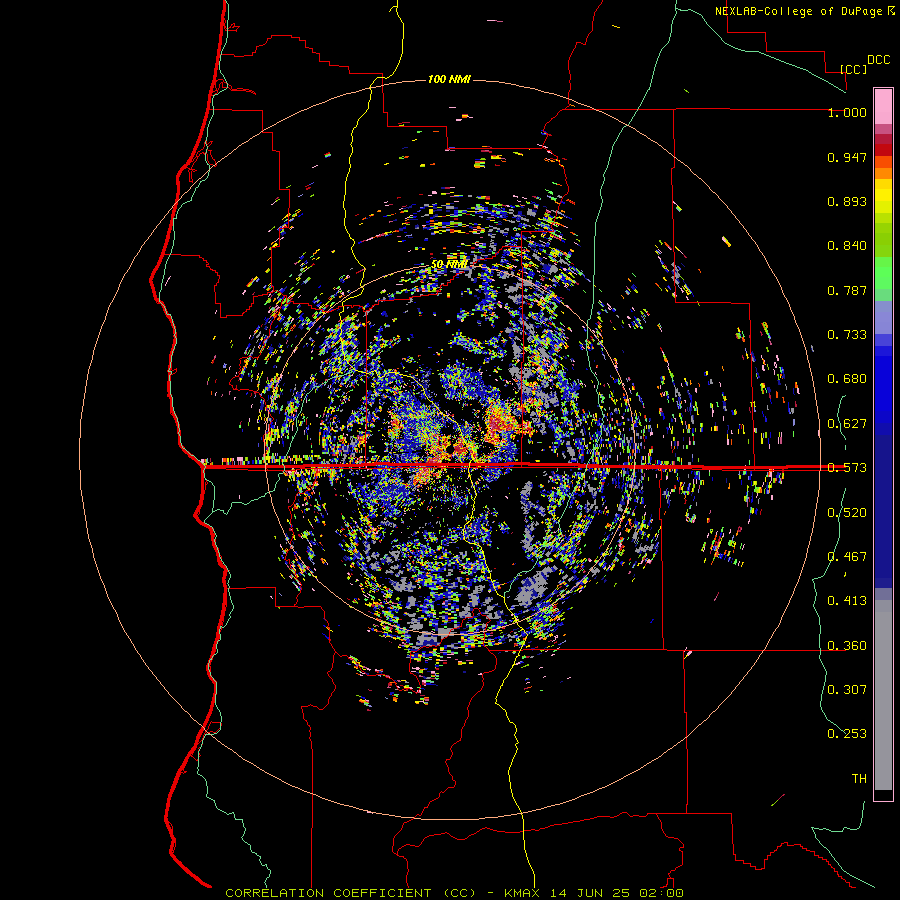900x900 pixels.
Task: Click the 100 NMI range ring label
Action: 449,79
